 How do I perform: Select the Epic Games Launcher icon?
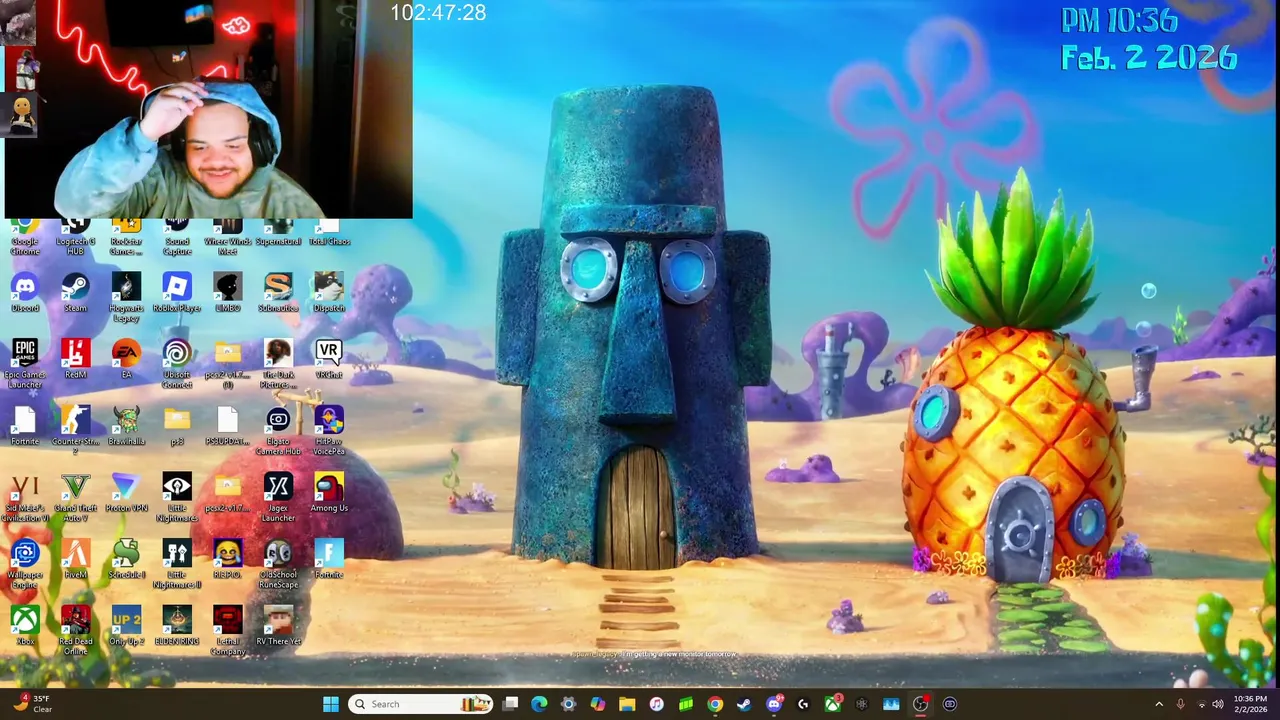pos(25,364)
